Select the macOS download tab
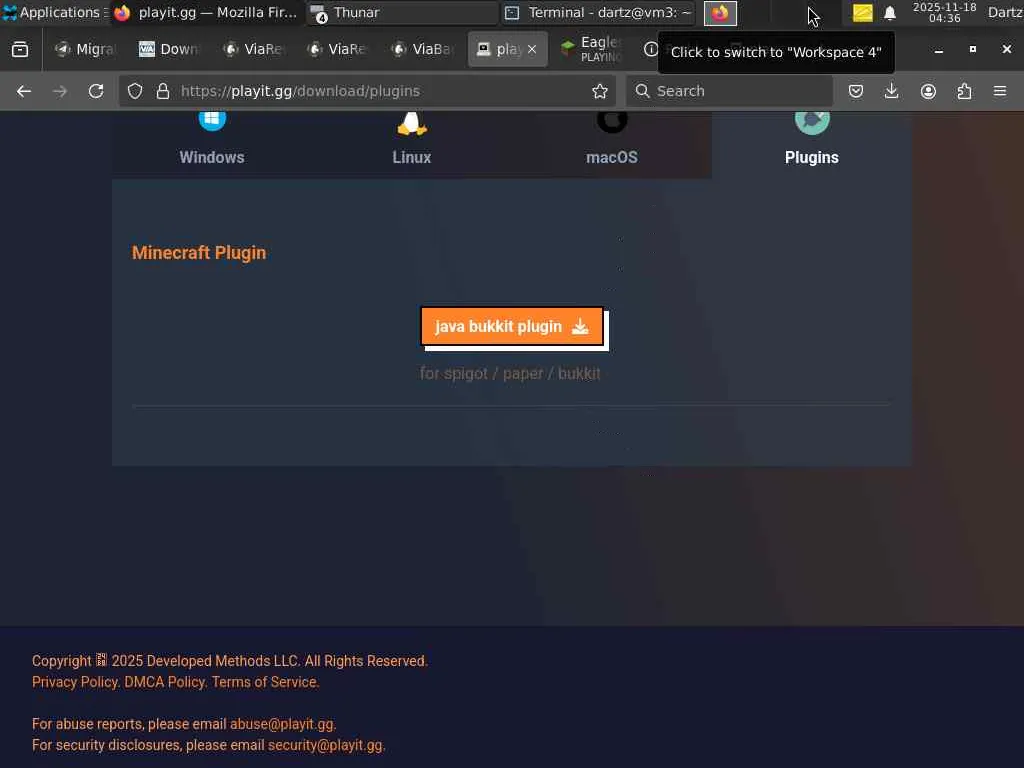 [x=611, y=144]
